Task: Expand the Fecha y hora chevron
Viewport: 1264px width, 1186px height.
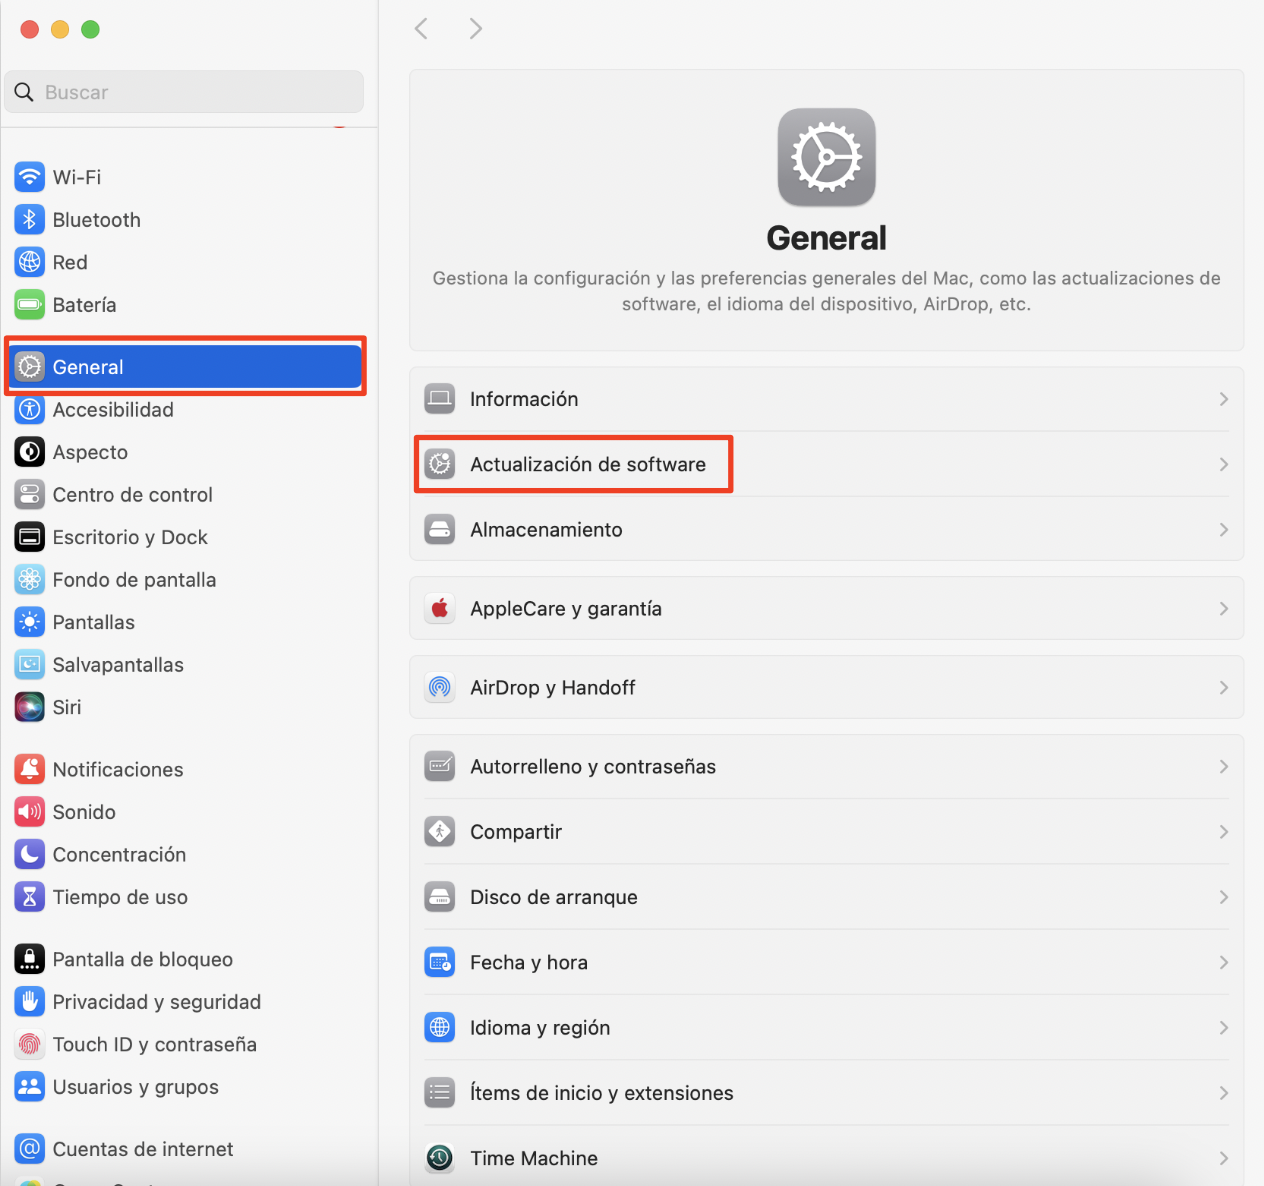Action: [x=1224, y=962]
